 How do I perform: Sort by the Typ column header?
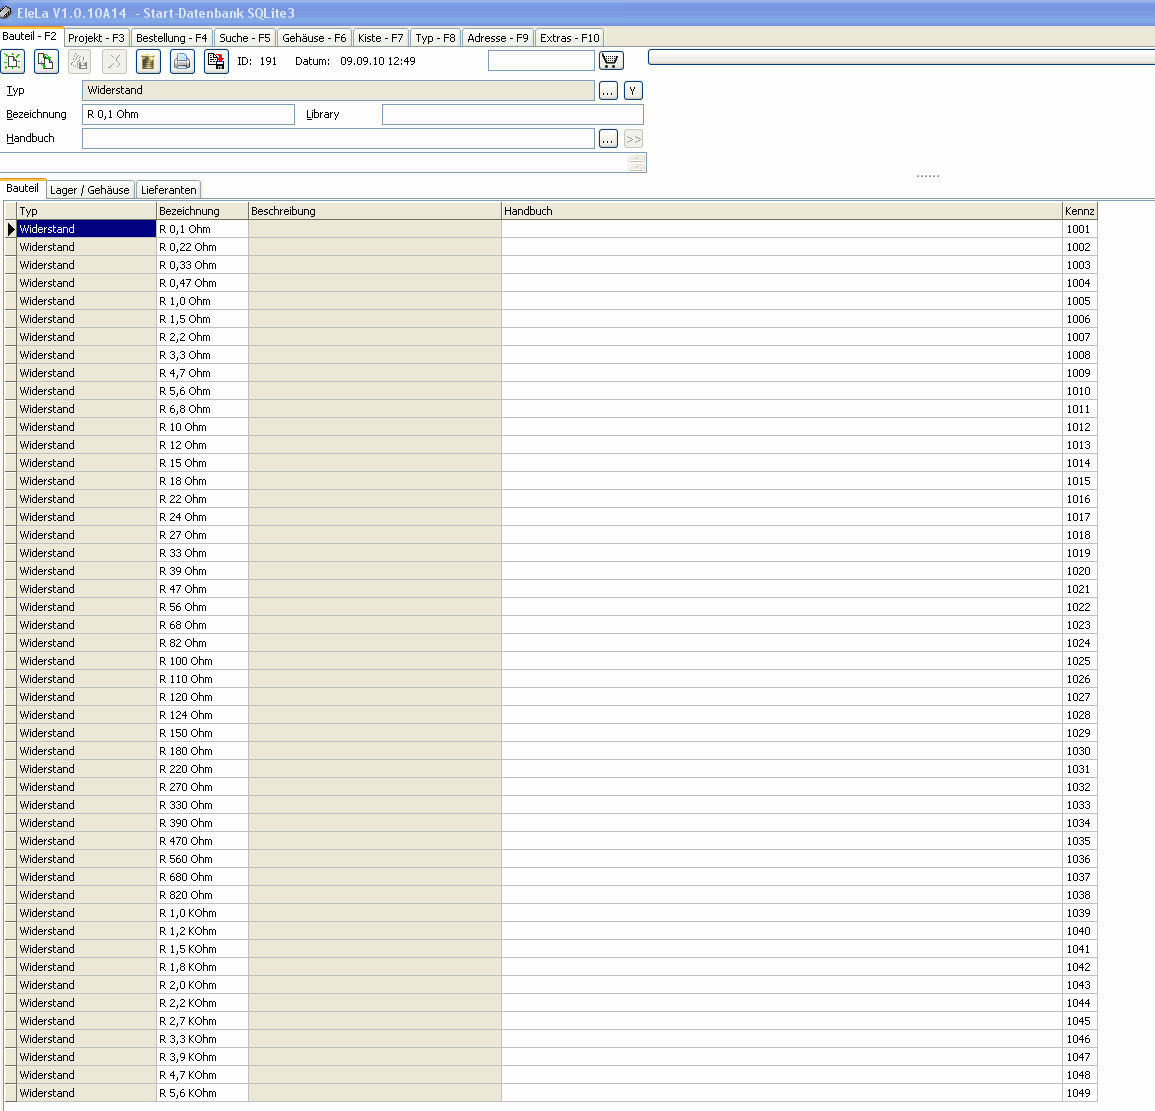[x=87, y=211]
